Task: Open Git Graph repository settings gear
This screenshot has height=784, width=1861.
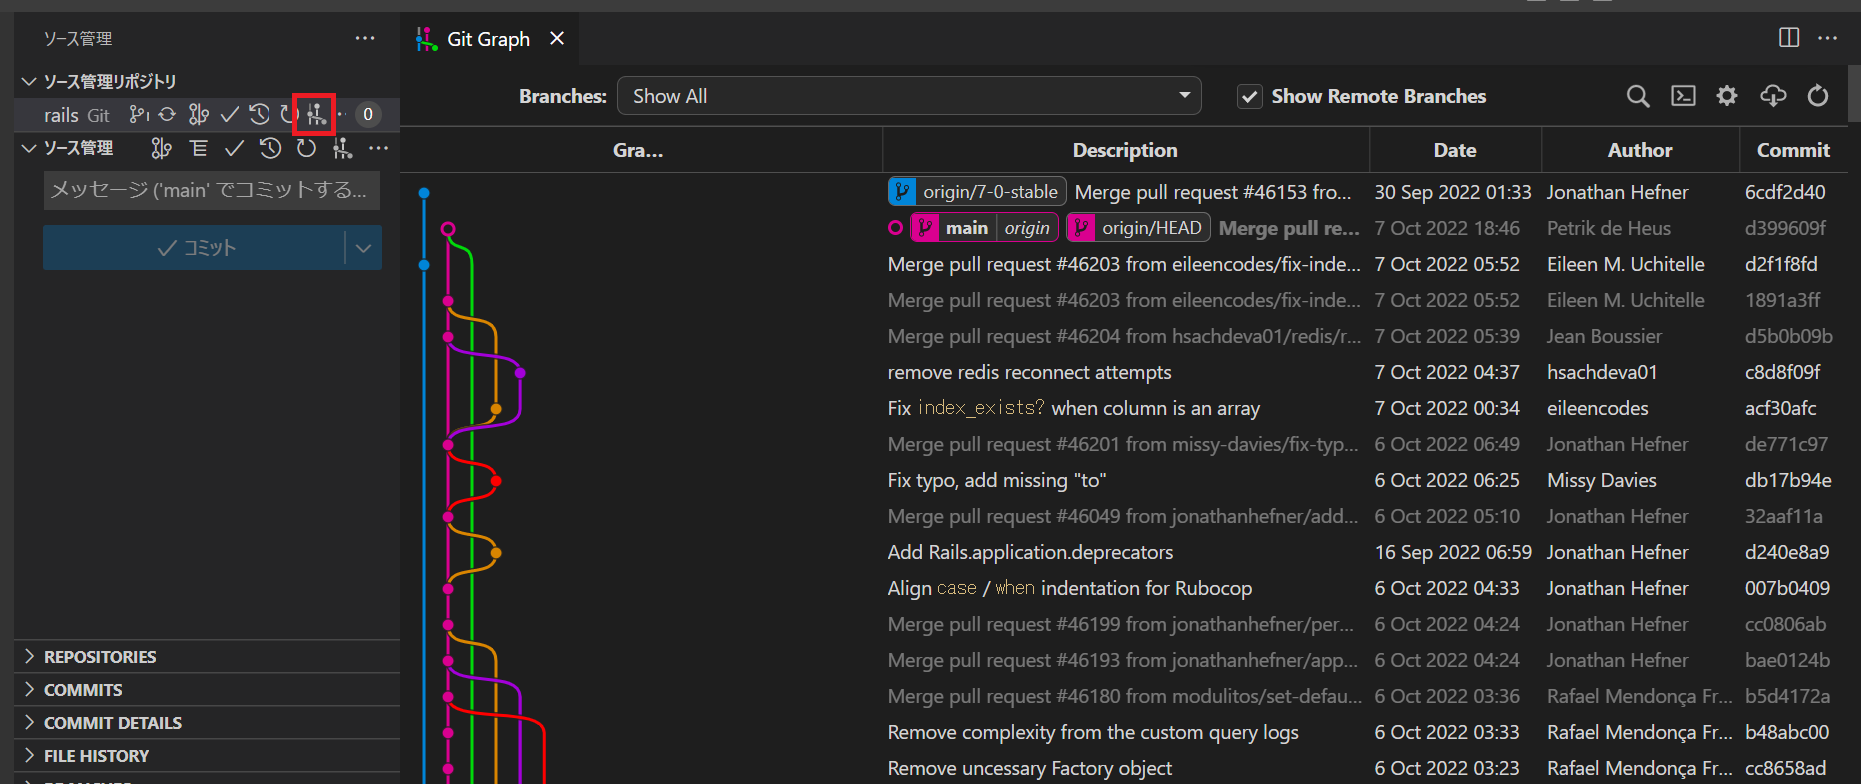Action: (x=1727, y=96)
